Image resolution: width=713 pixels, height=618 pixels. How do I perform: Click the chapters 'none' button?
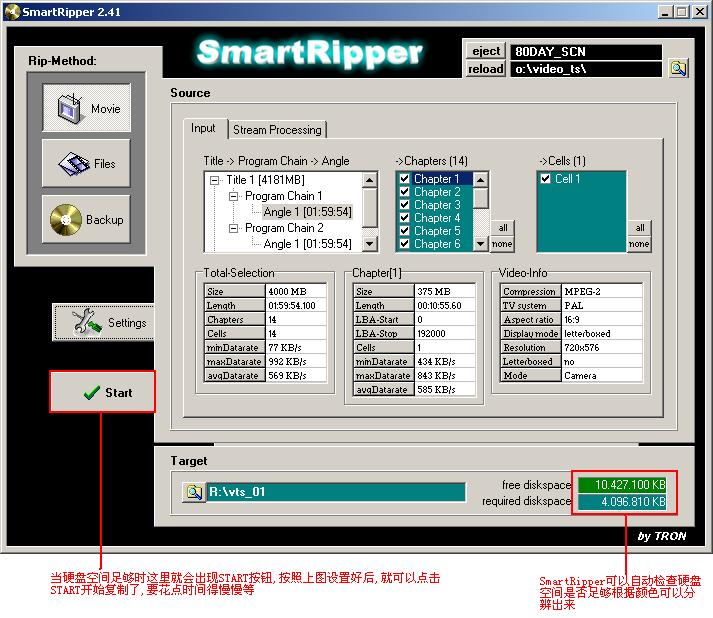502,244
